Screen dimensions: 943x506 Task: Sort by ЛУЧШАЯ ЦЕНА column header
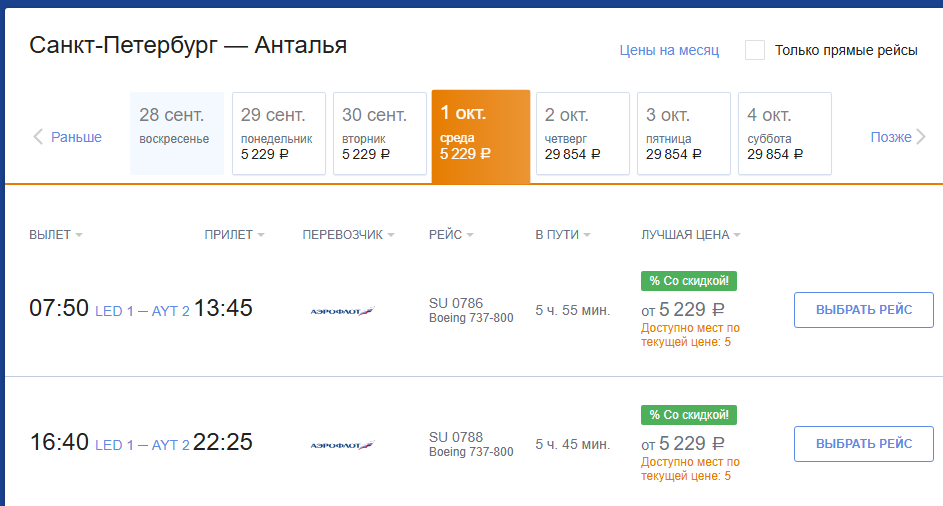tap(690, 235)
